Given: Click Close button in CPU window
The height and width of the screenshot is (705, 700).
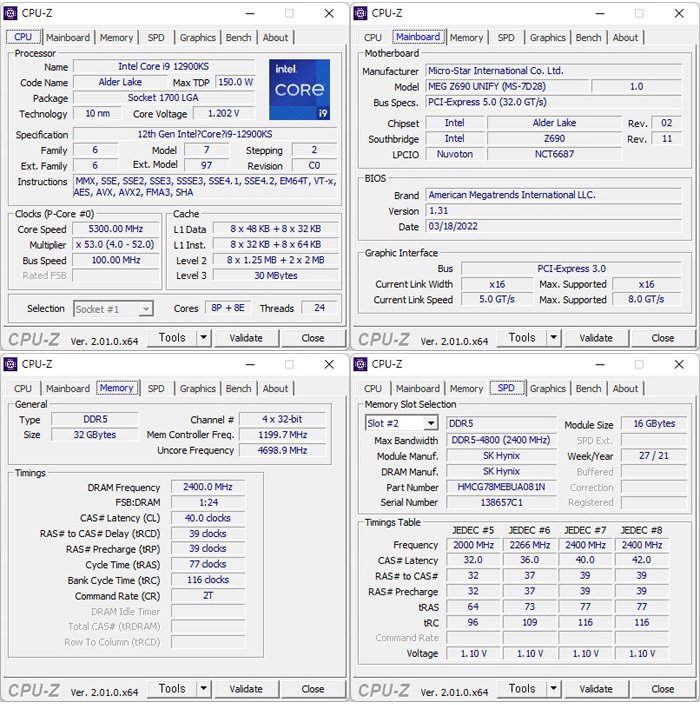Looking at the screenshot, I should (312, 338).
